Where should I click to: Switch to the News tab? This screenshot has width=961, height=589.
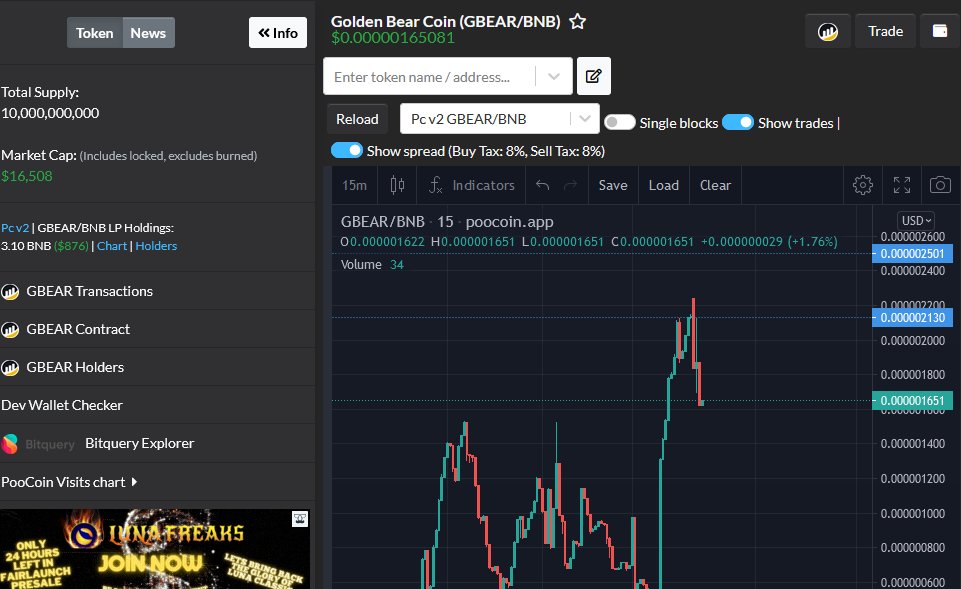[148, 33]
